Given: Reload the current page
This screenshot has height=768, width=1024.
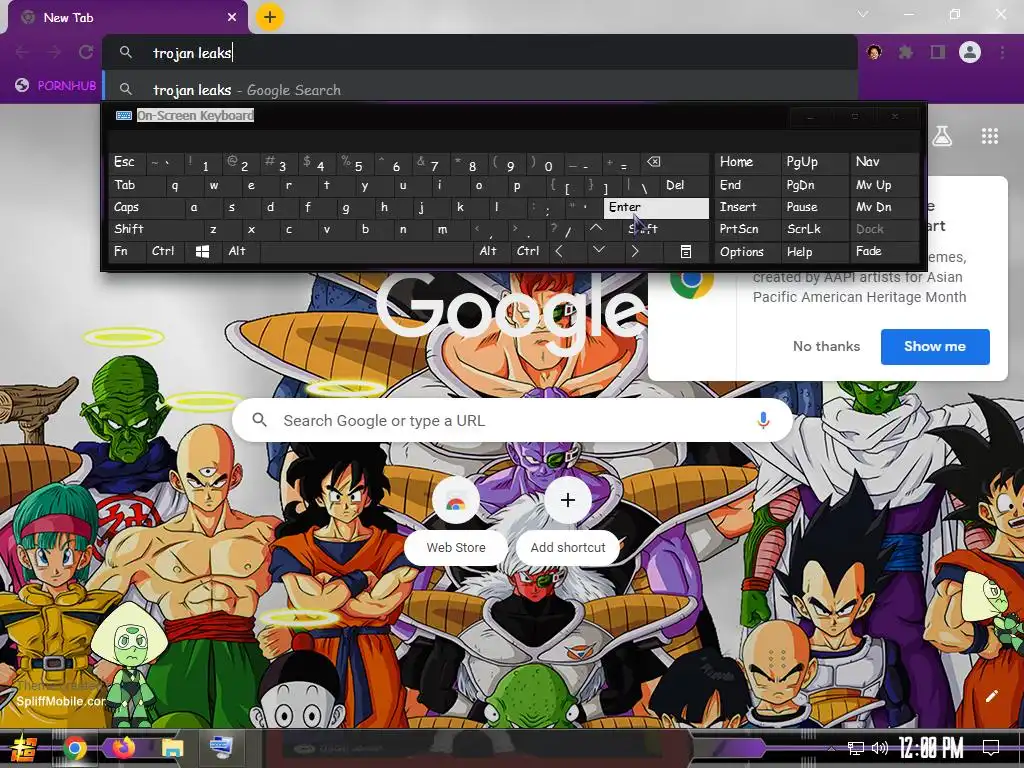Looking at the screenshot, I should pos(86,52).
